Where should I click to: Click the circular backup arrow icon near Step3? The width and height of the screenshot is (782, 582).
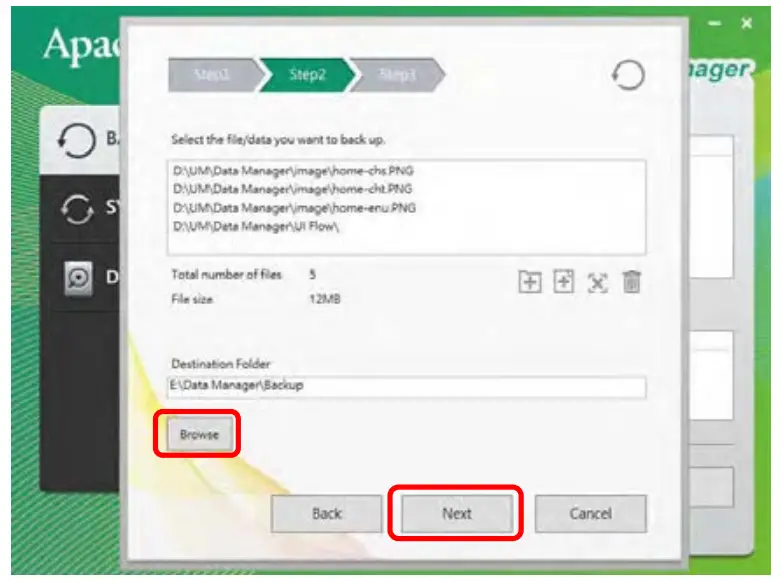(628, 75)
